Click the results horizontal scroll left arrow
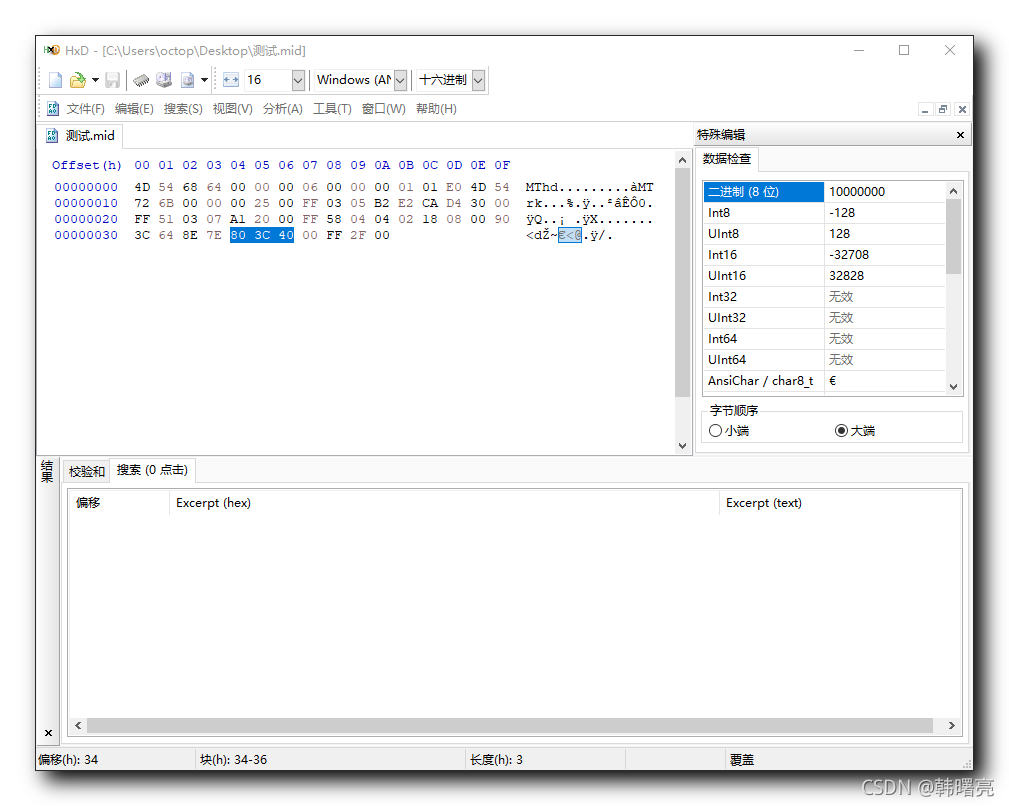This screenshot has height=806, width=1009. pos(78,726)
